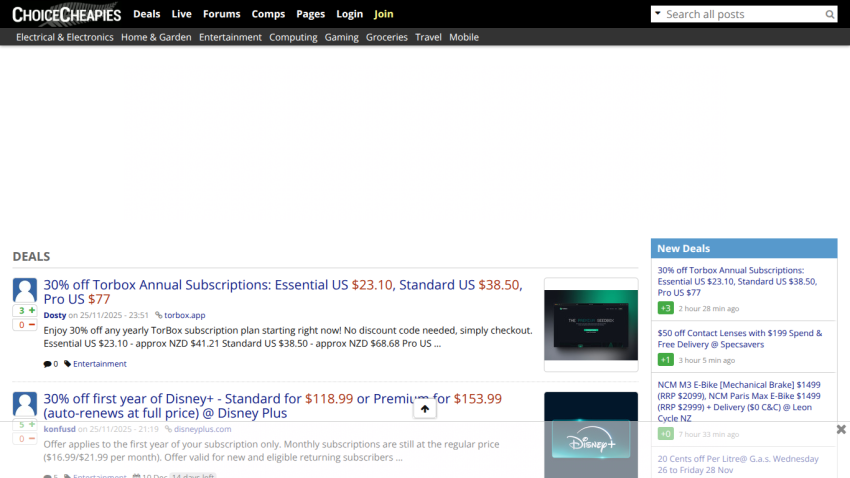The width and height of the screenshot is (850, 478).
Task: Click the +0 vote badge in sidebar
Action: tap(665, 434)
